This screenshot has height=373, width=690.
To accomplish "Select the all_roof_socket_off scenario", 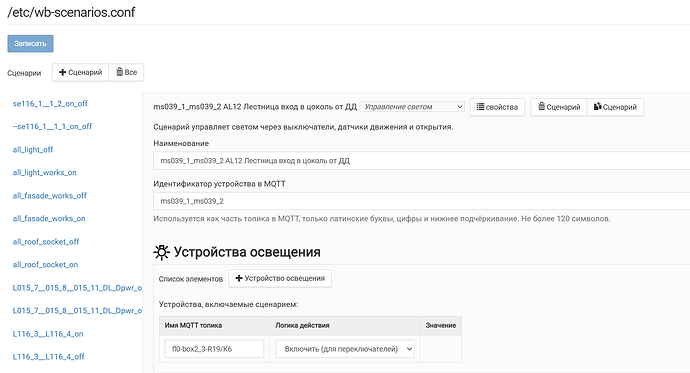I will pyautogui.click(x=46, y=242).
